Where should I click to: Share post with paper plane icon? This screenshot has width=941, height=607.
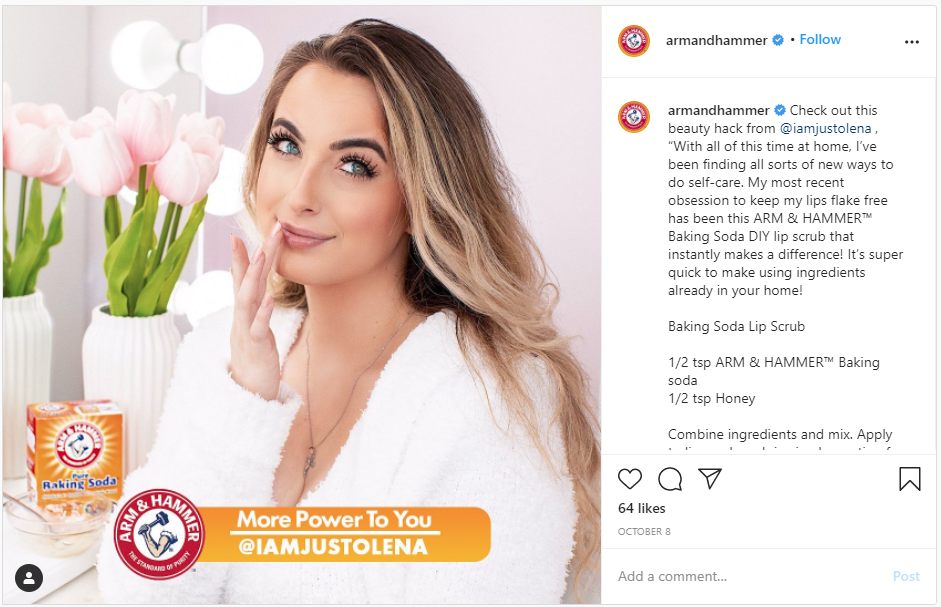710,479
